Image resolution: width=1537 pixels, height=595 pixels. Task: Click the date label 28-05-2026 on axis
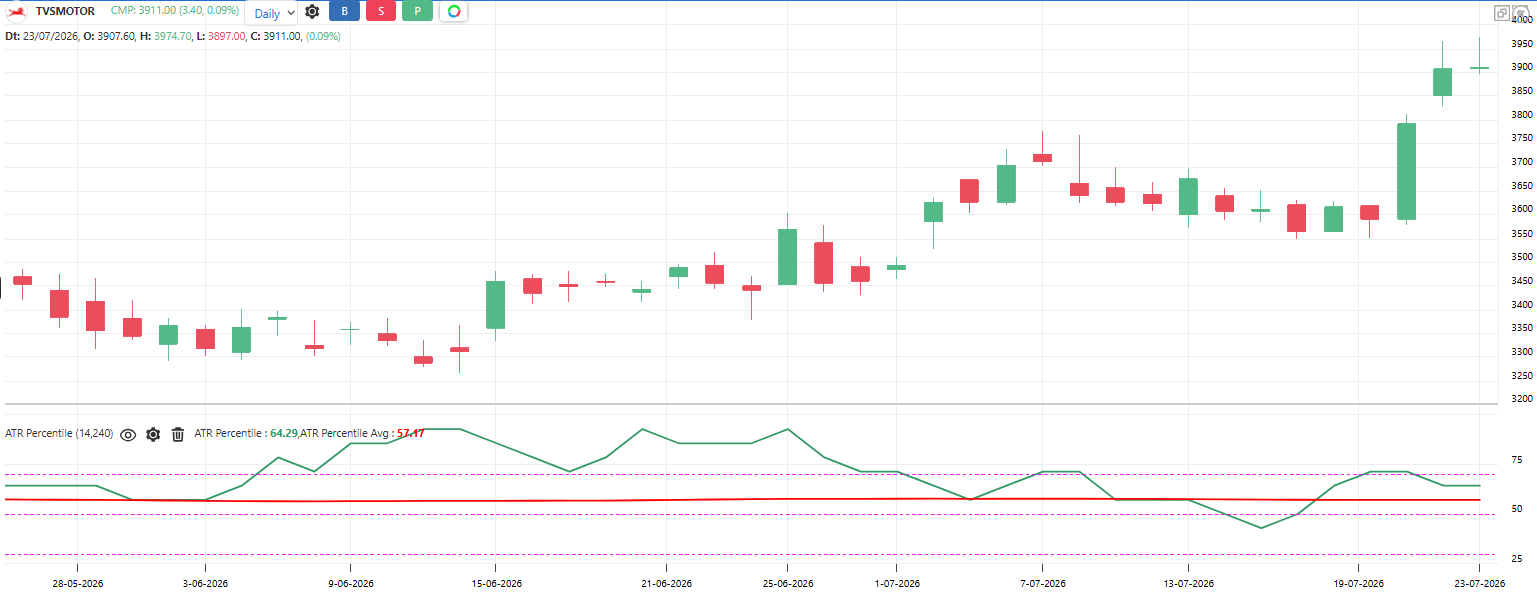[77, 583]
